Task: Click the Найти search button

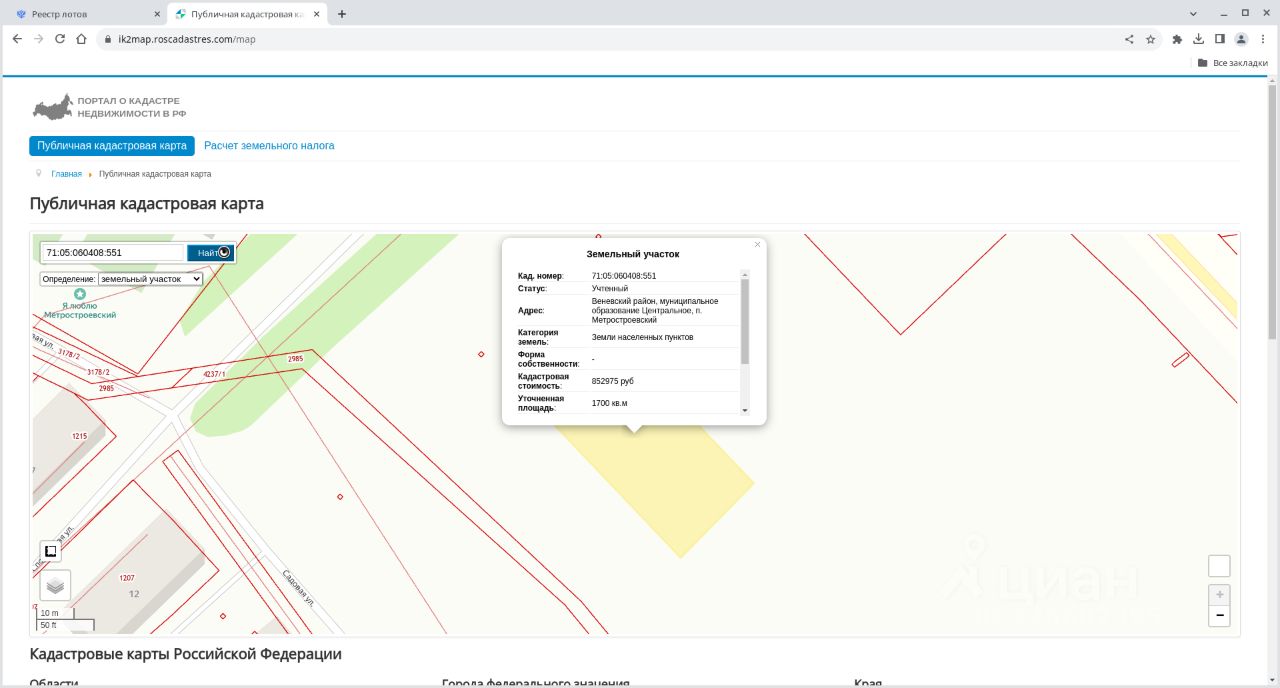Action: (210, 253)
